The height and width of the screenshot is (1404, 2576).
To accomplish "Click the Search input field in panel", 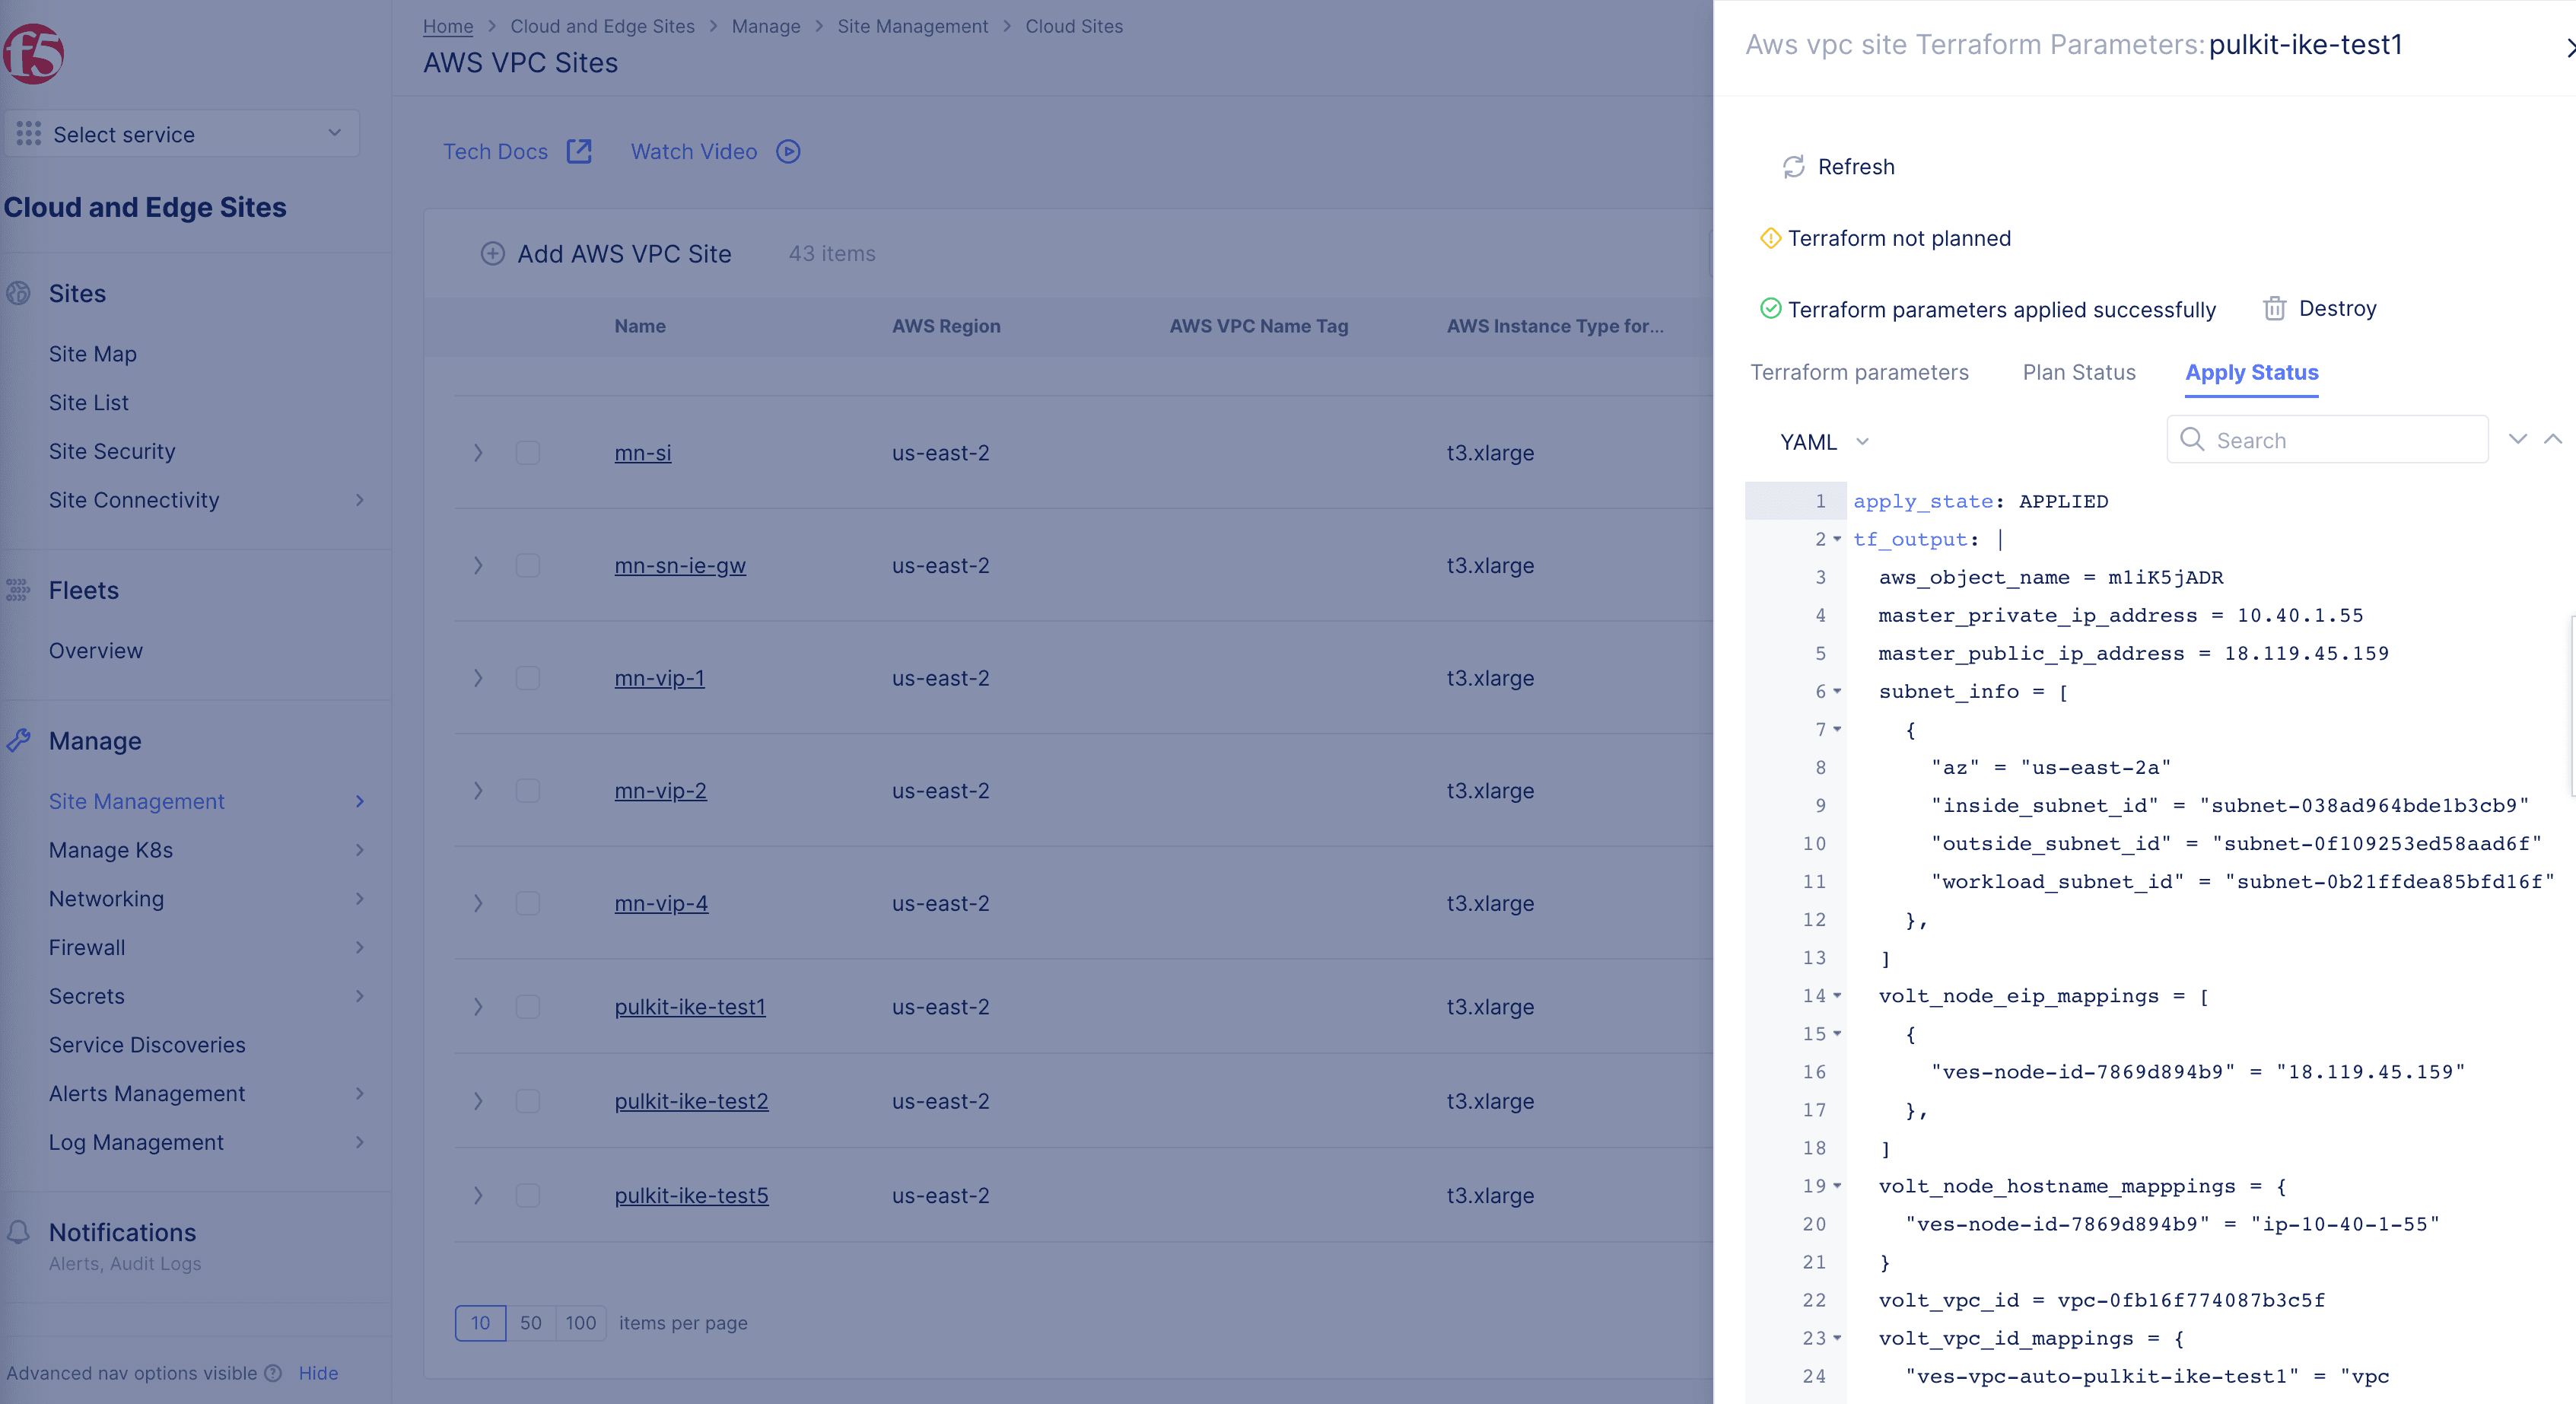I will tap(2341, 439).
